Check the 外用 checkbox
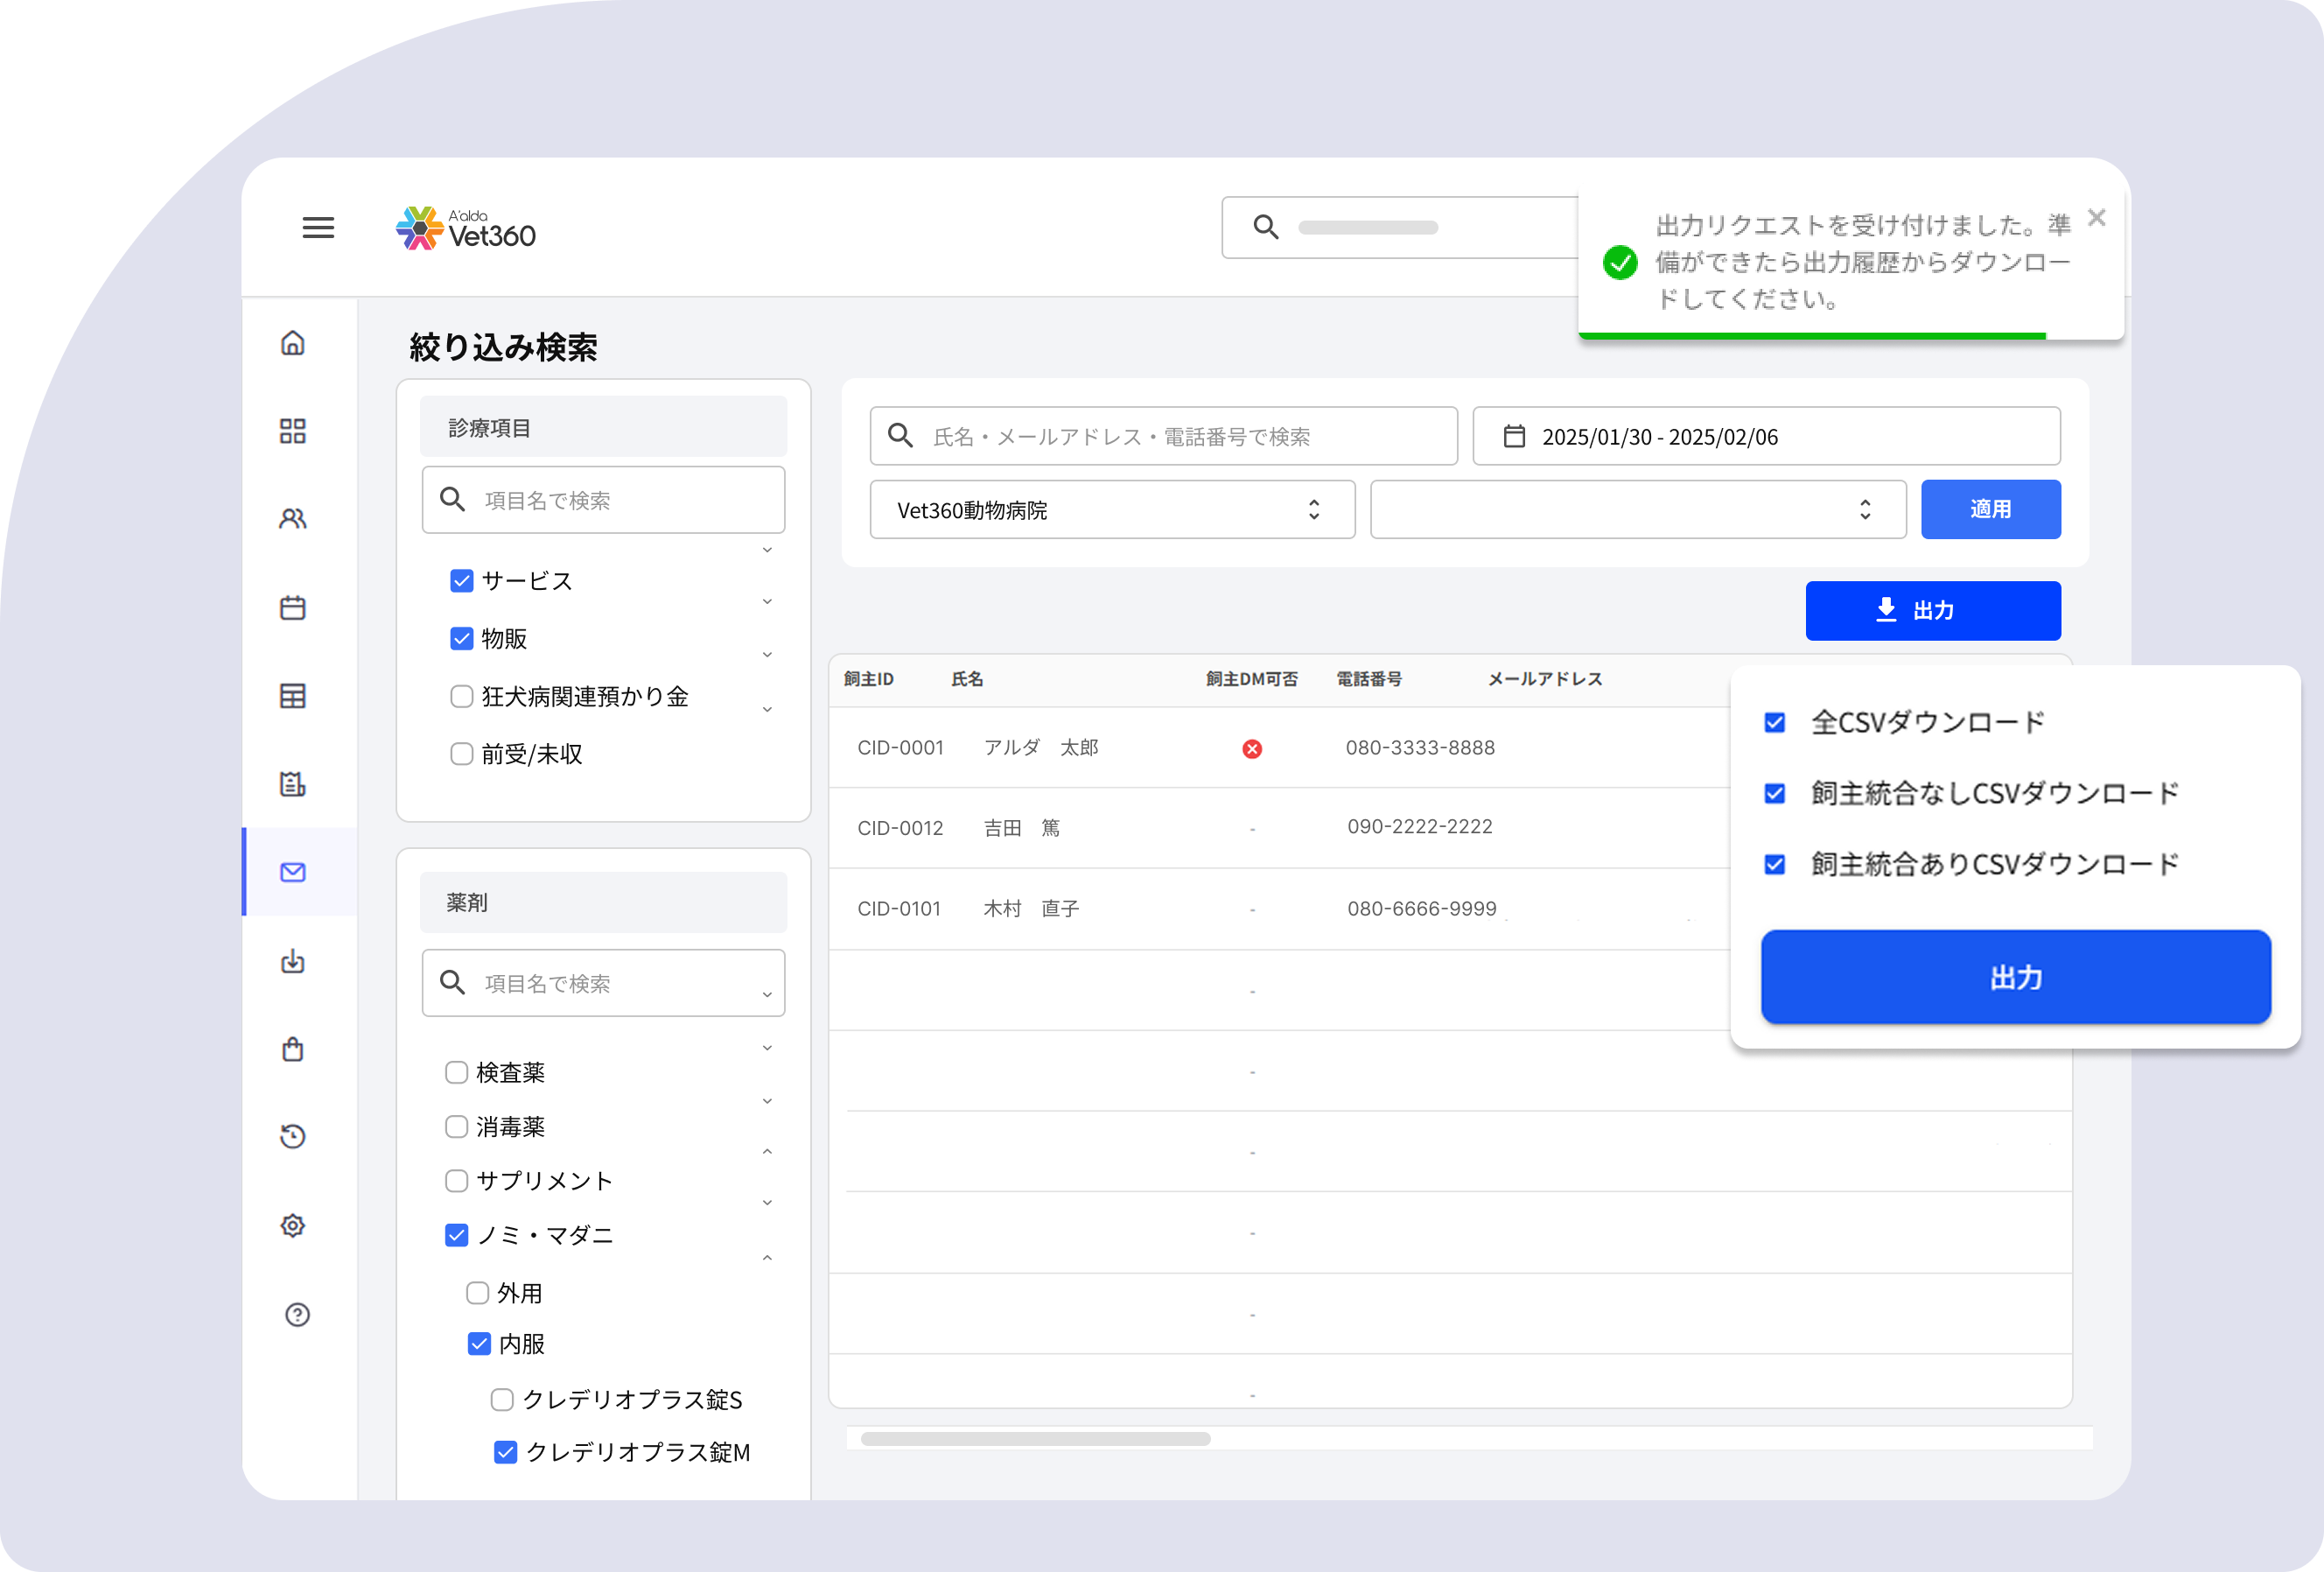The width and height of the screenshot is (2324, 1572). click(x=478, y=1293)
